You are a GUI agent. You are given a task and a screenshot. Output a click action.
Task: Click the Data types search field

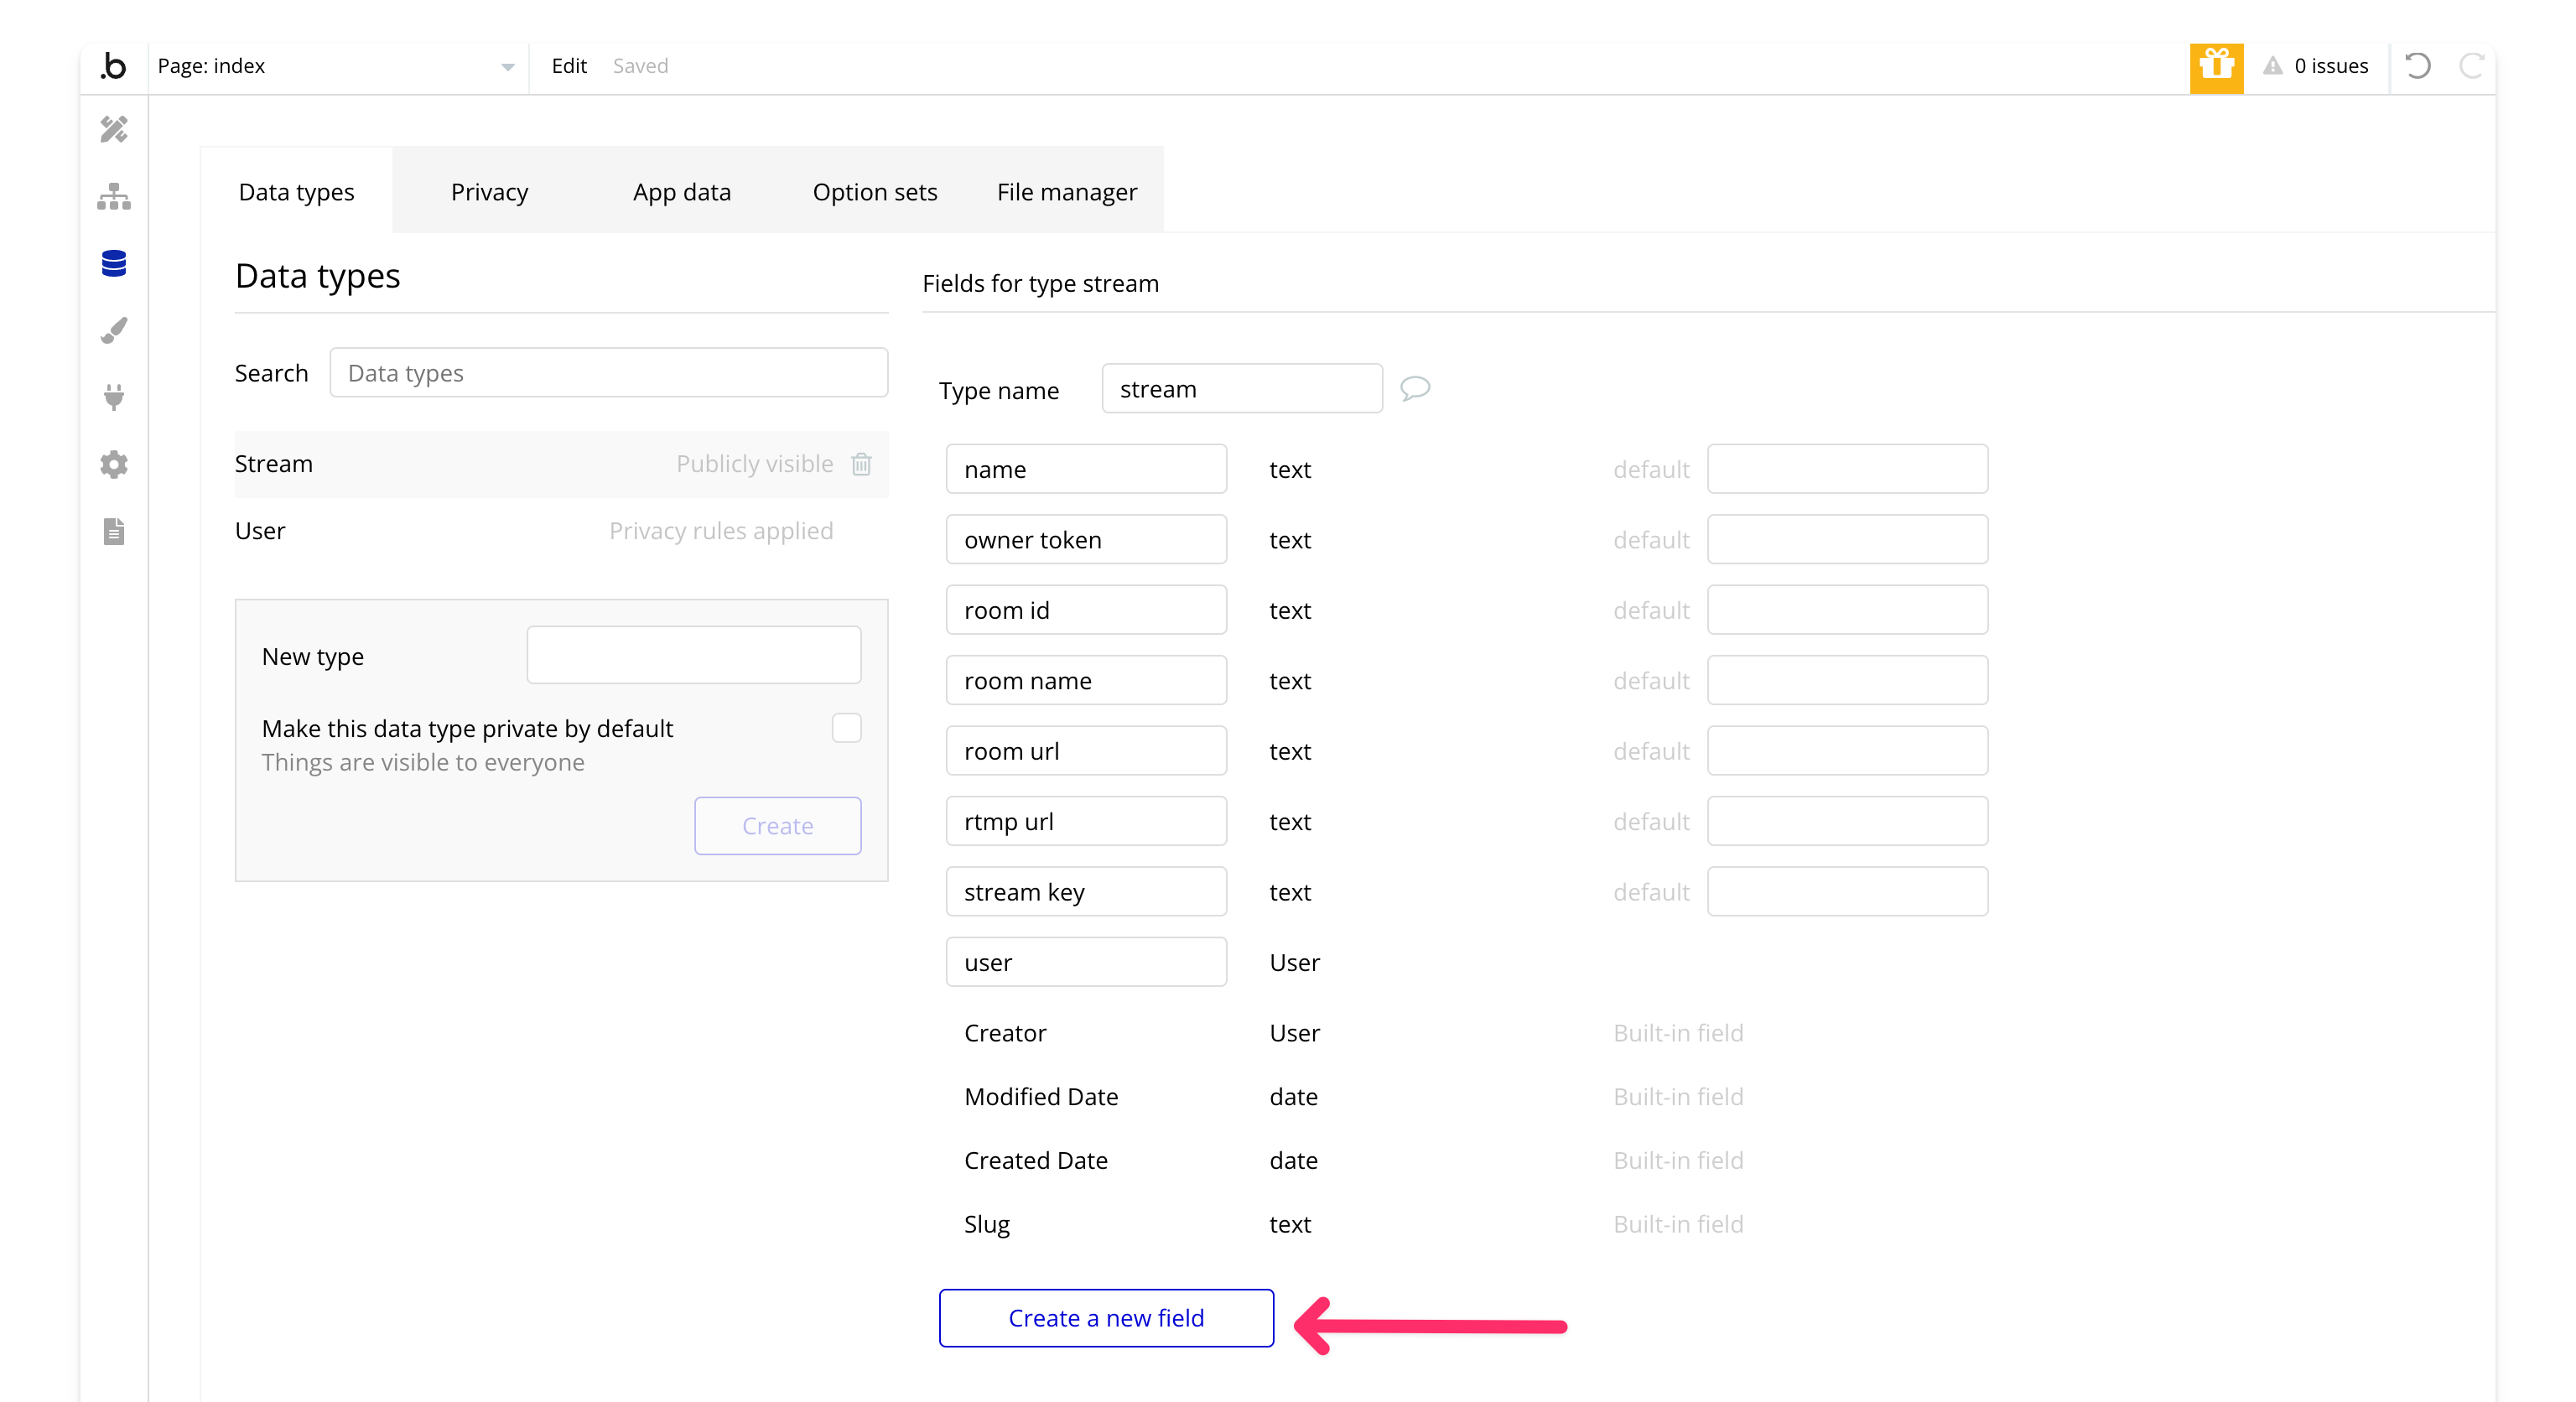pyautogui.click(x=608, y=373)
